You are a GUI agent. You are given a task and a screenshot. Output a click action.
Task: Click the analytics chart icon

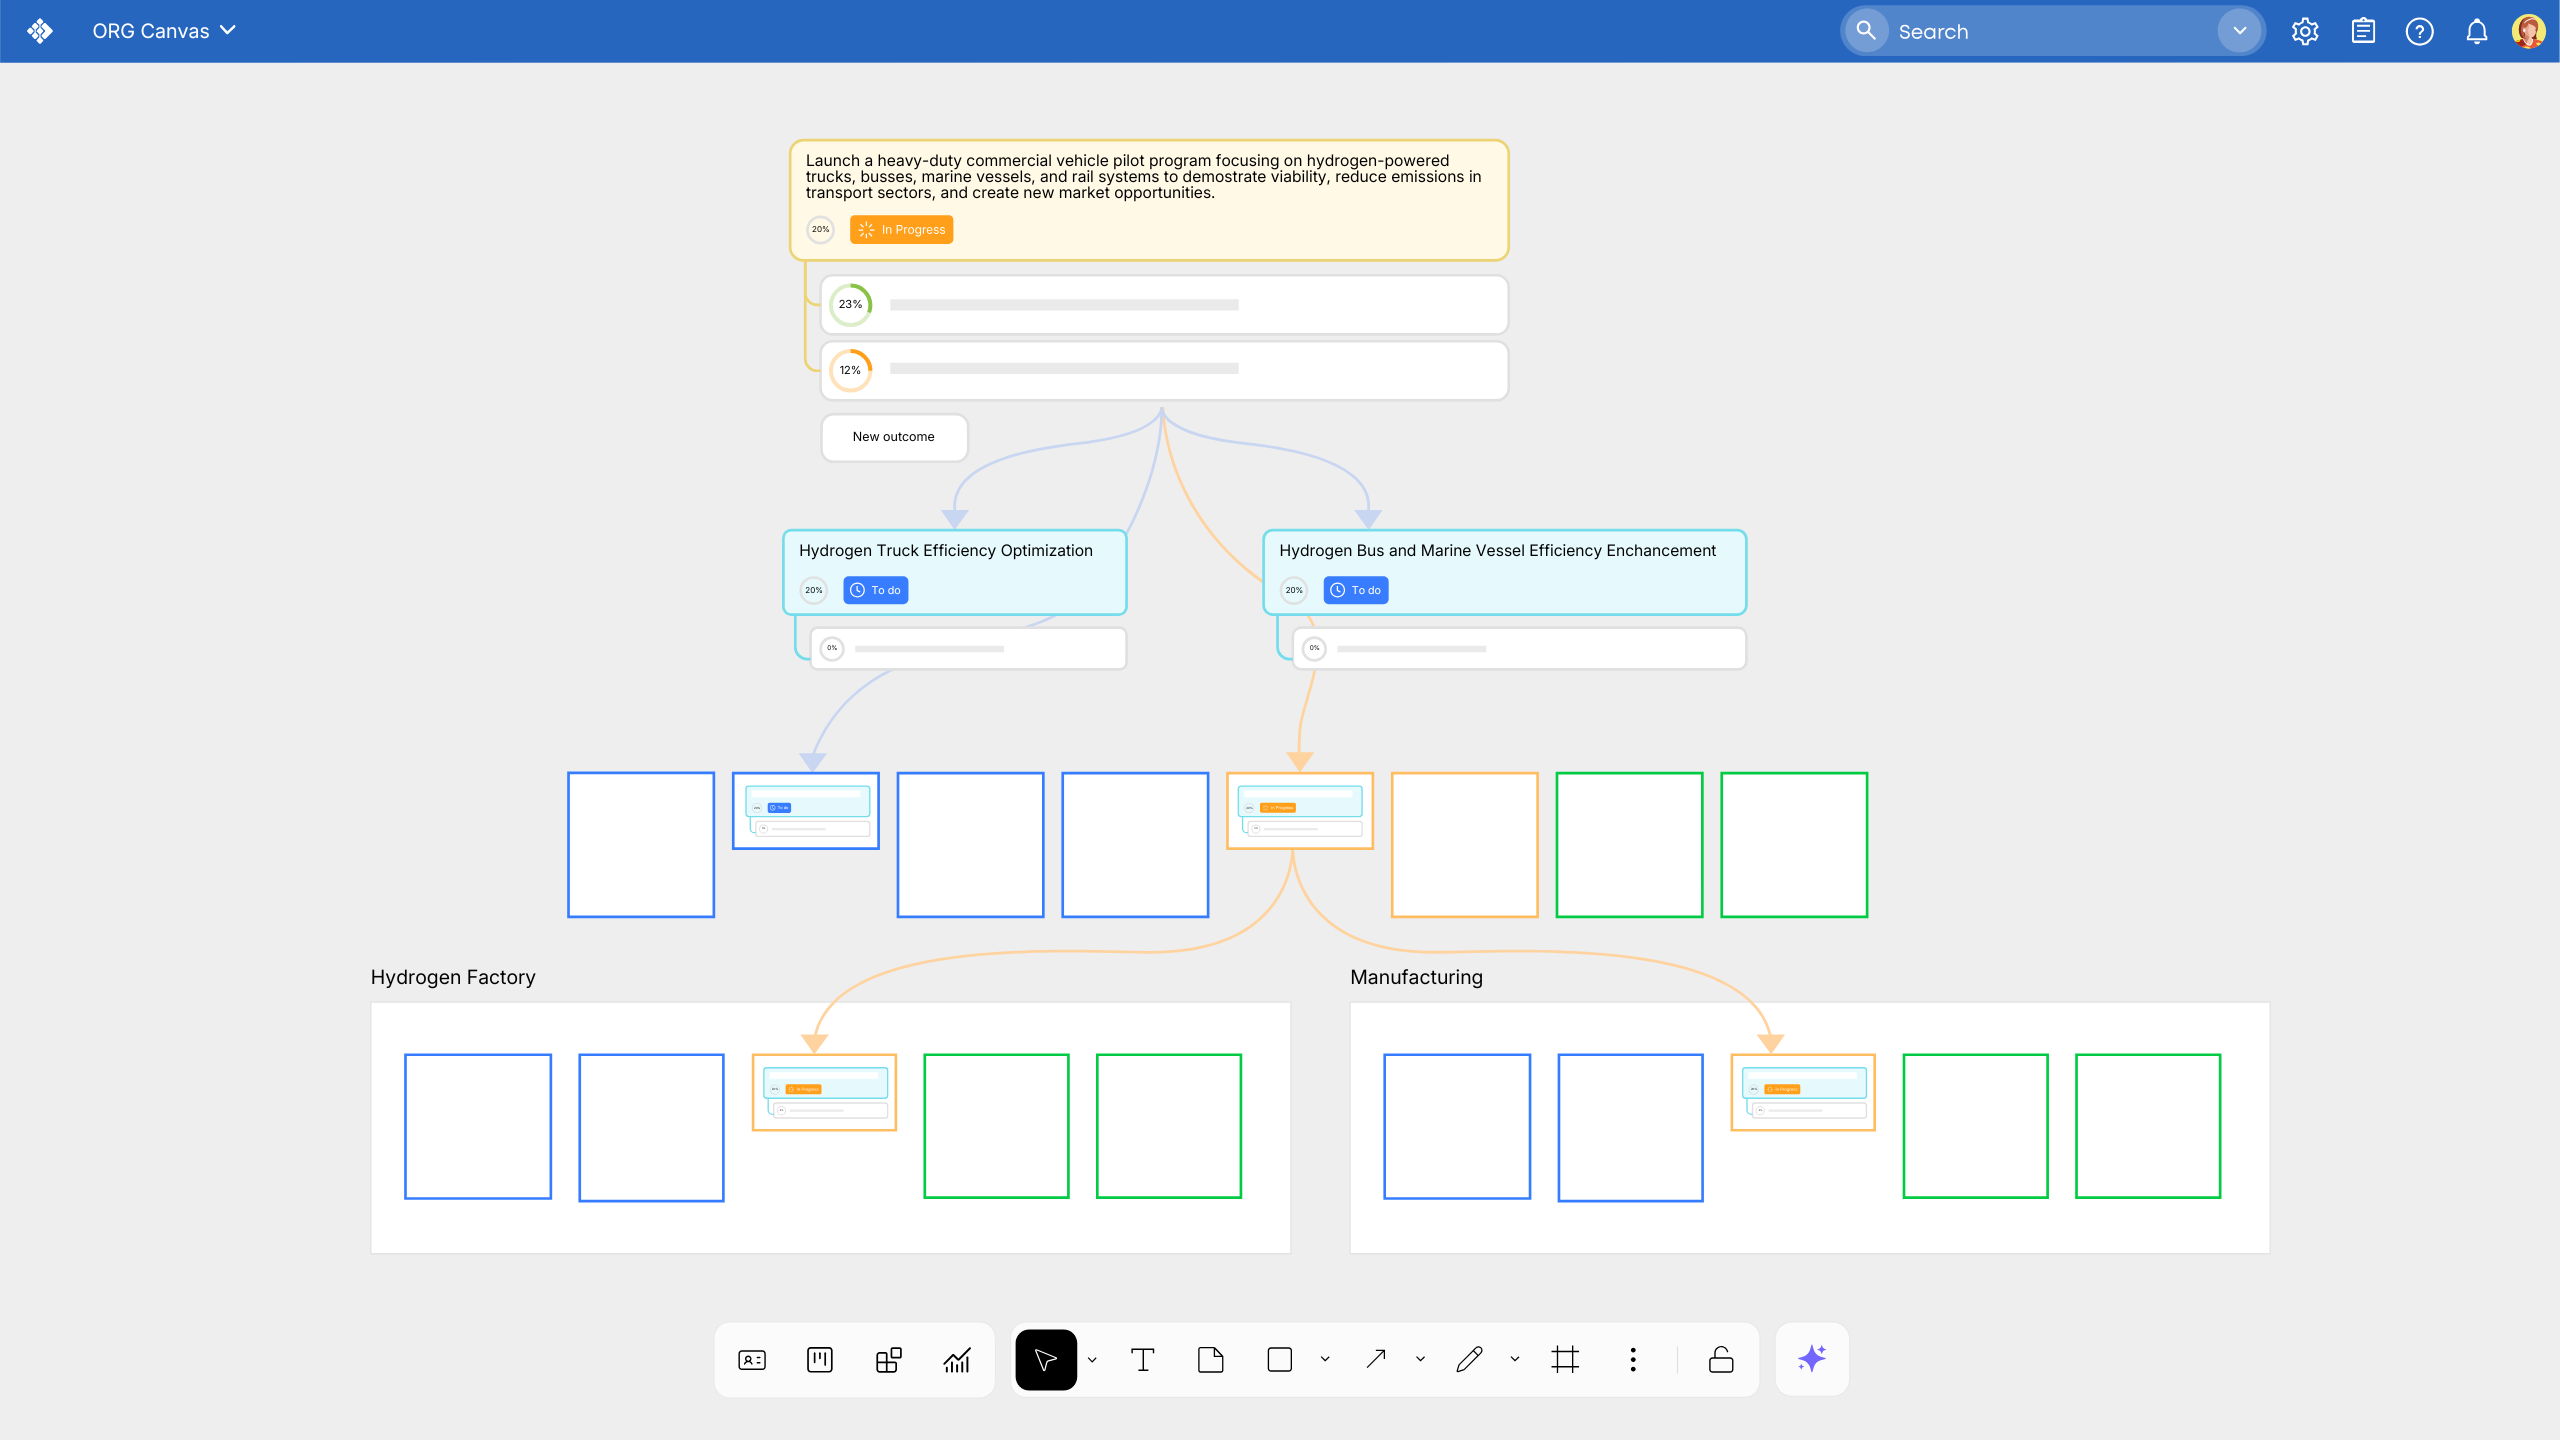(x=956, y=1360)
